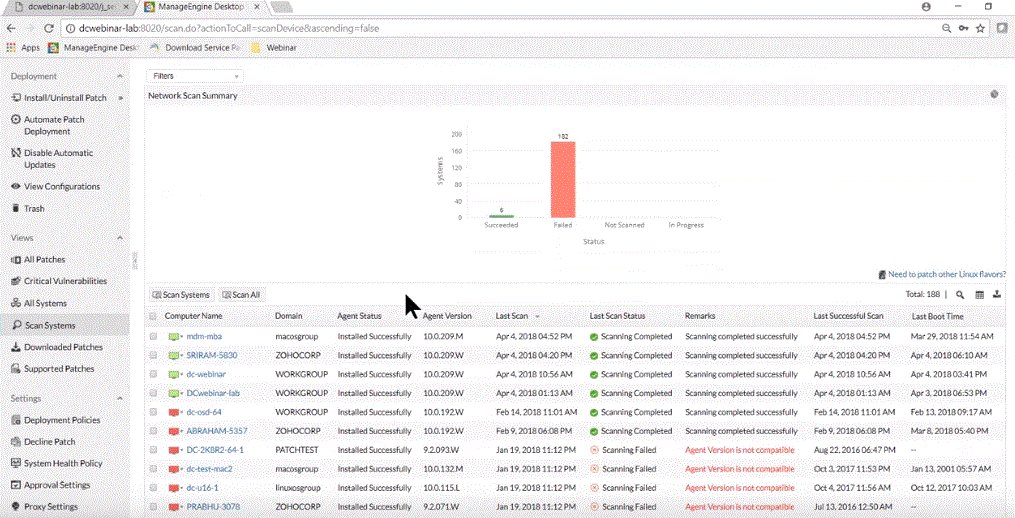The image size is (1015, 518).
Task: Open Deployment Policies settings
Action: click(56, 420)
